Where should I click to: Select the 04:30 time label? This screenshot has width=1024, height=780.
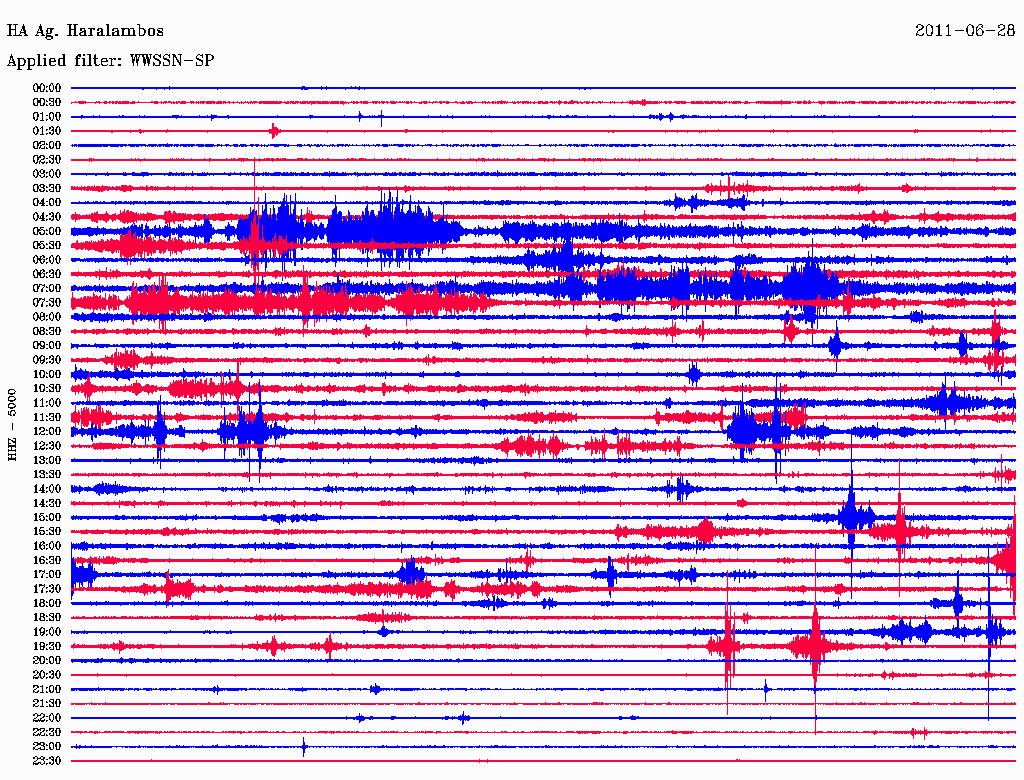[47, 217]
